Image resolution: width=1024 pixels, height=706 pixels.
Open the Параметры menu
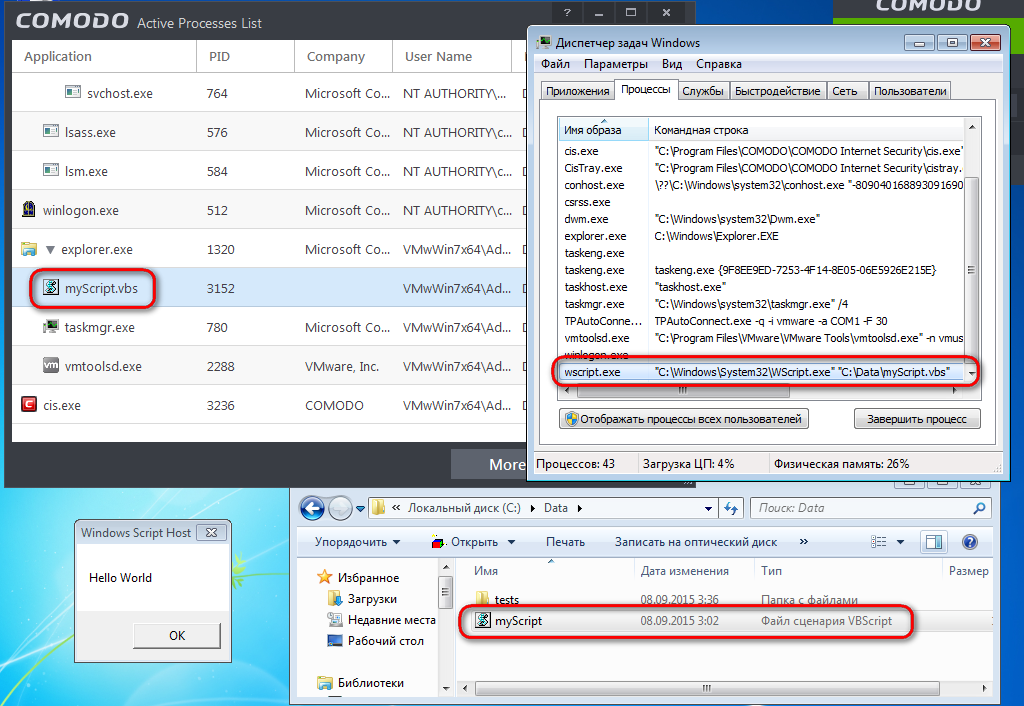[616, 64]
